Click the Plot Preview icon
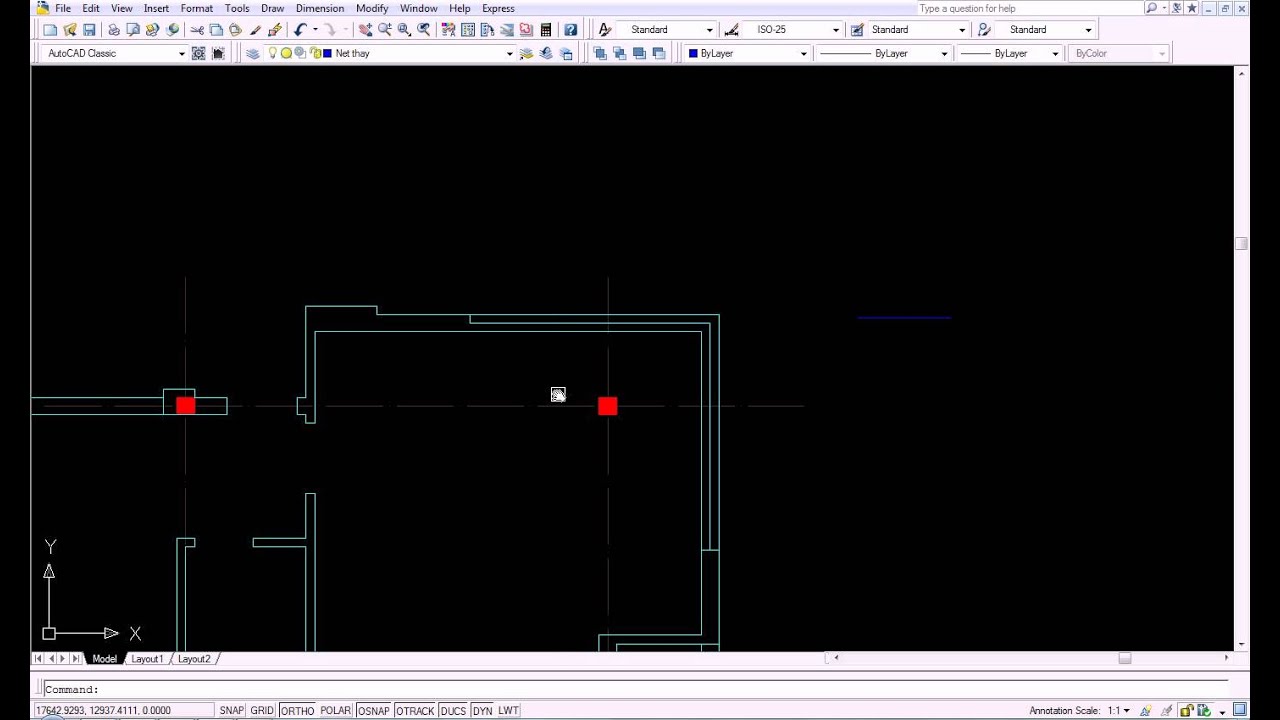 click(133, 30)
